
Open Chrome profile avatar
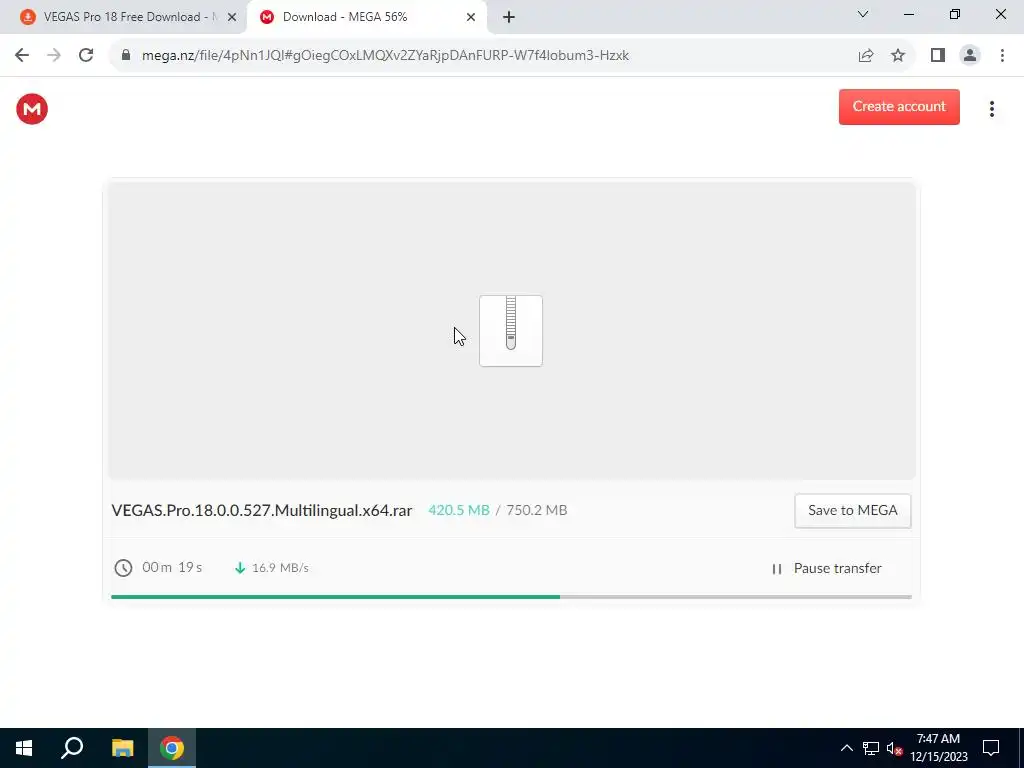tap(970, 55)
